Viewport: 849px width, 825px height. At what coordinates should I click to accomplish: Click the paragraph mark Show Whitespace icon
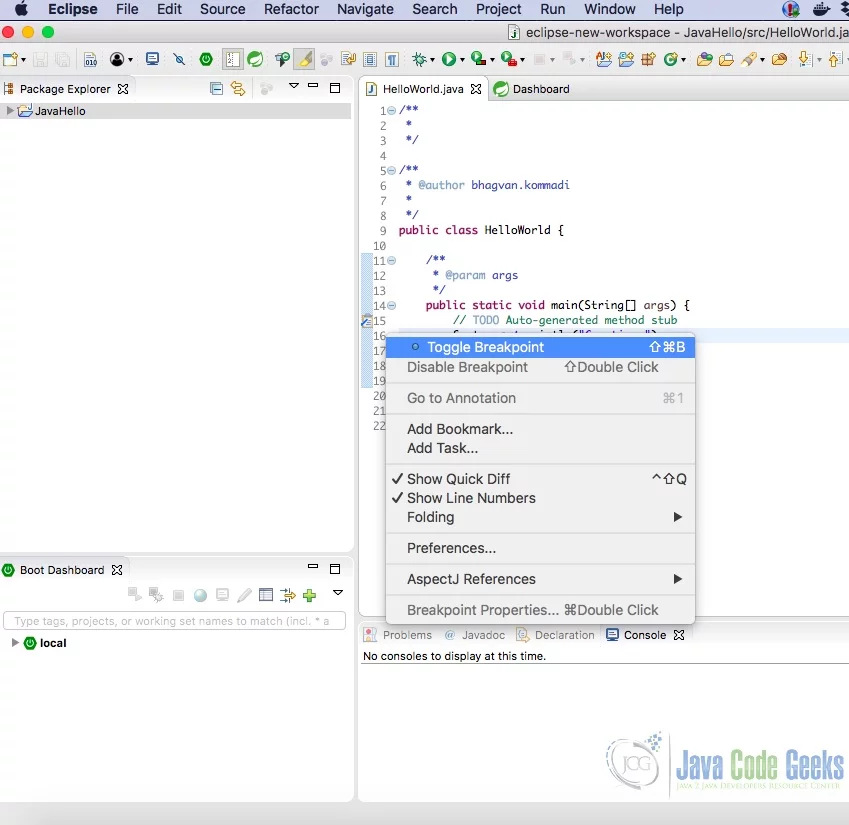(x=393, y=59)
